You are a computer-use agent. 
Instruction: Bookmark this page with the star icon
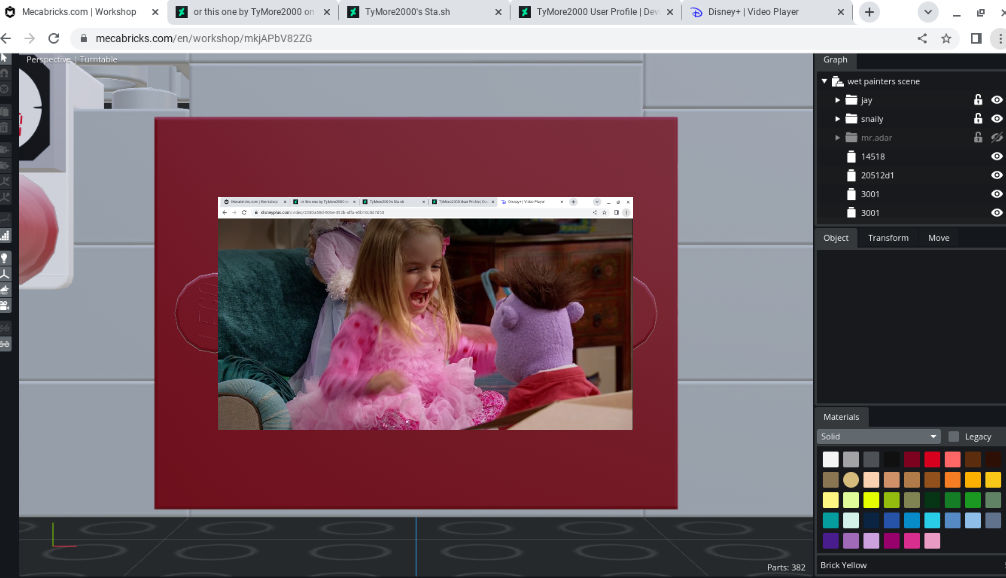pyautogui.click(x=946, y=38)
